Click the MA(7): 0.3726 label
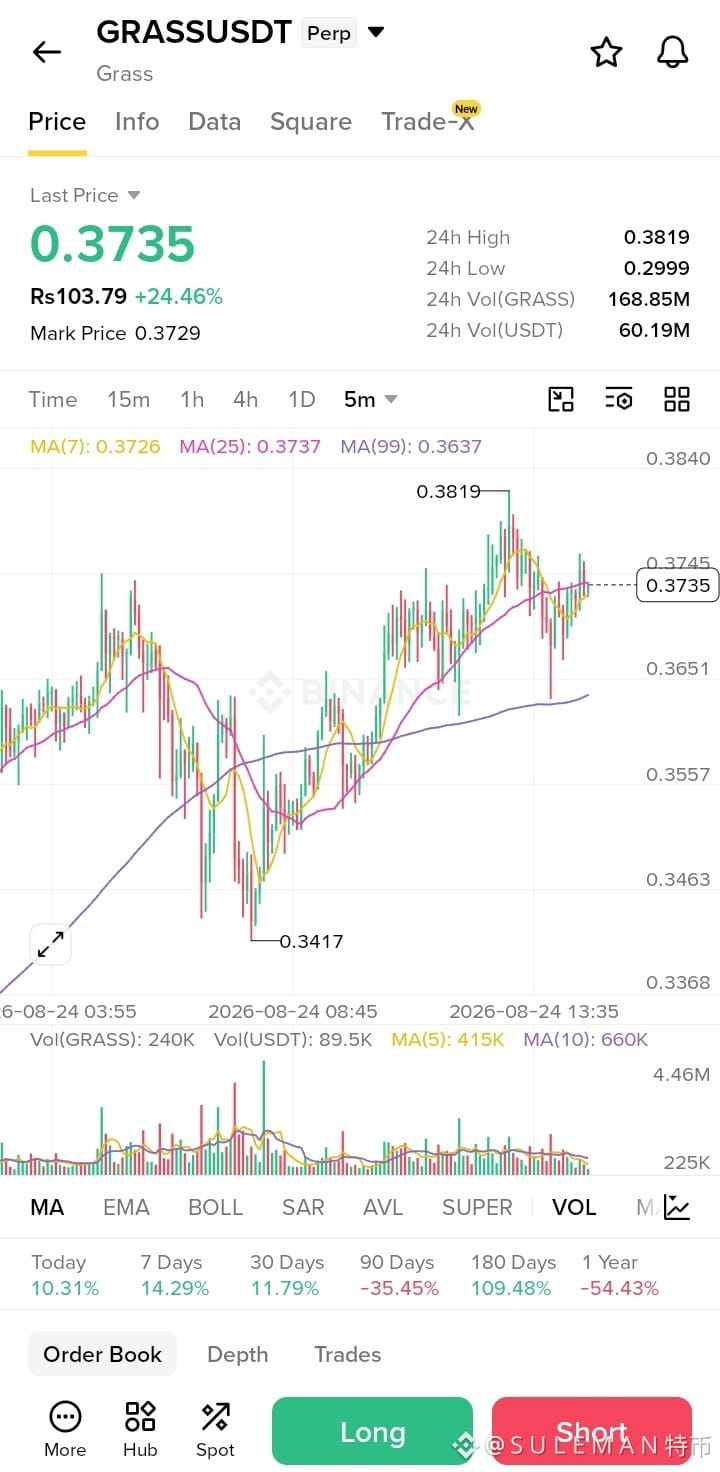 tap(95, 446)
